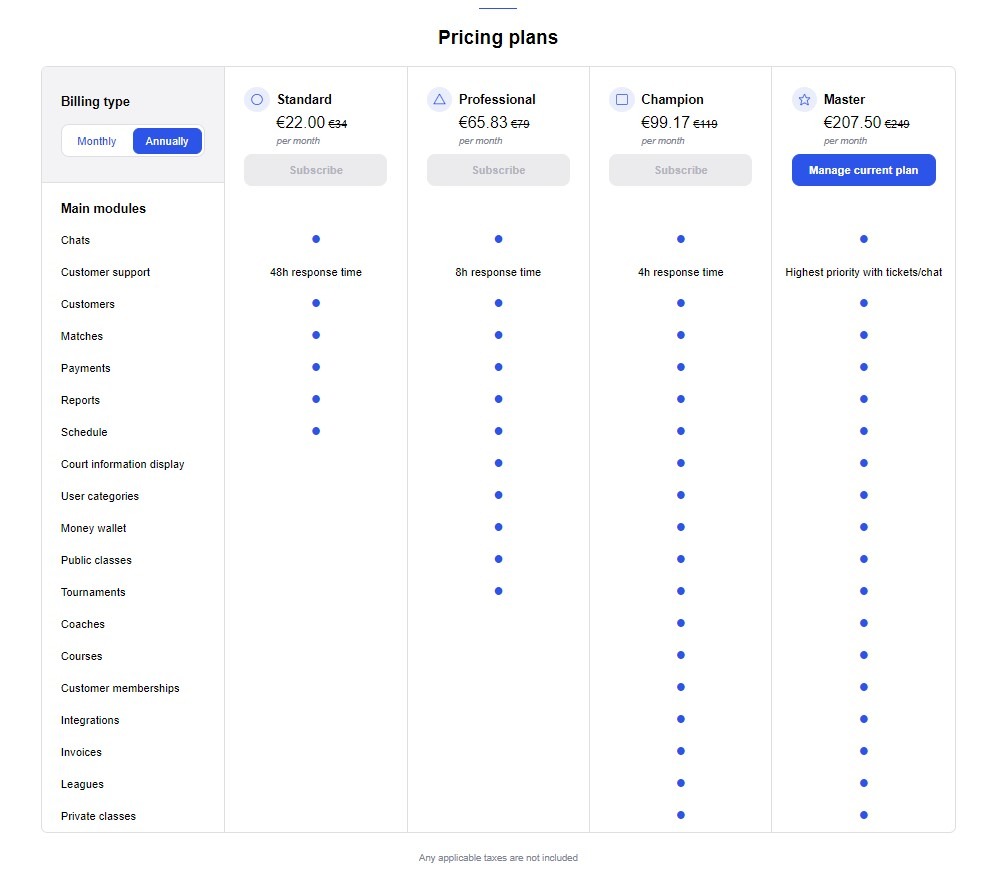Select the Professional plan triangle icon
This screenshot has width=999, height=870.
point(438,99)
